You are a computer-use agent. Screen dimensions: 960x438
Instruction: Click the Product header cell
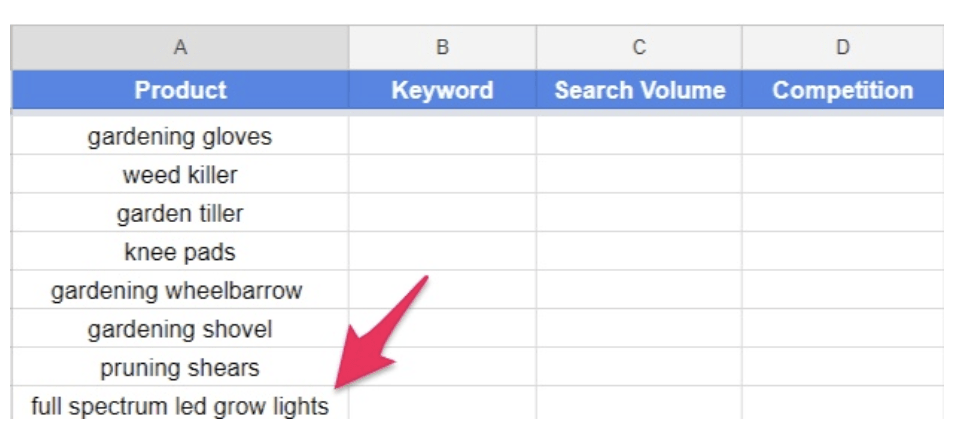(180, 90)
